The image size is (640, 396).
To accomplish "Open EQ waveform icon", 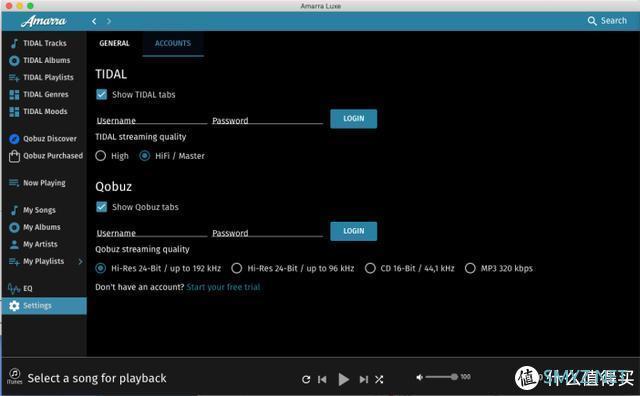I will click(x=14, y=289).
